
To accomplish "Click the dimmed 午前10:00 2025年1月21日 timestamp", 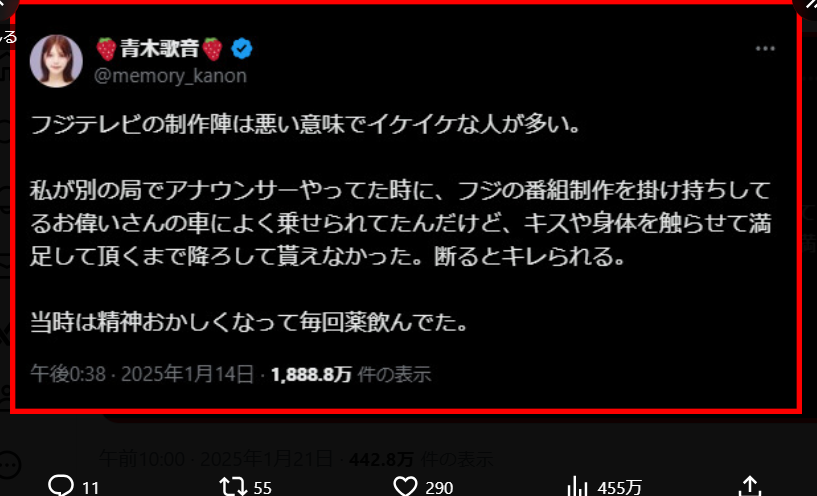I will (x=216, y=459).
